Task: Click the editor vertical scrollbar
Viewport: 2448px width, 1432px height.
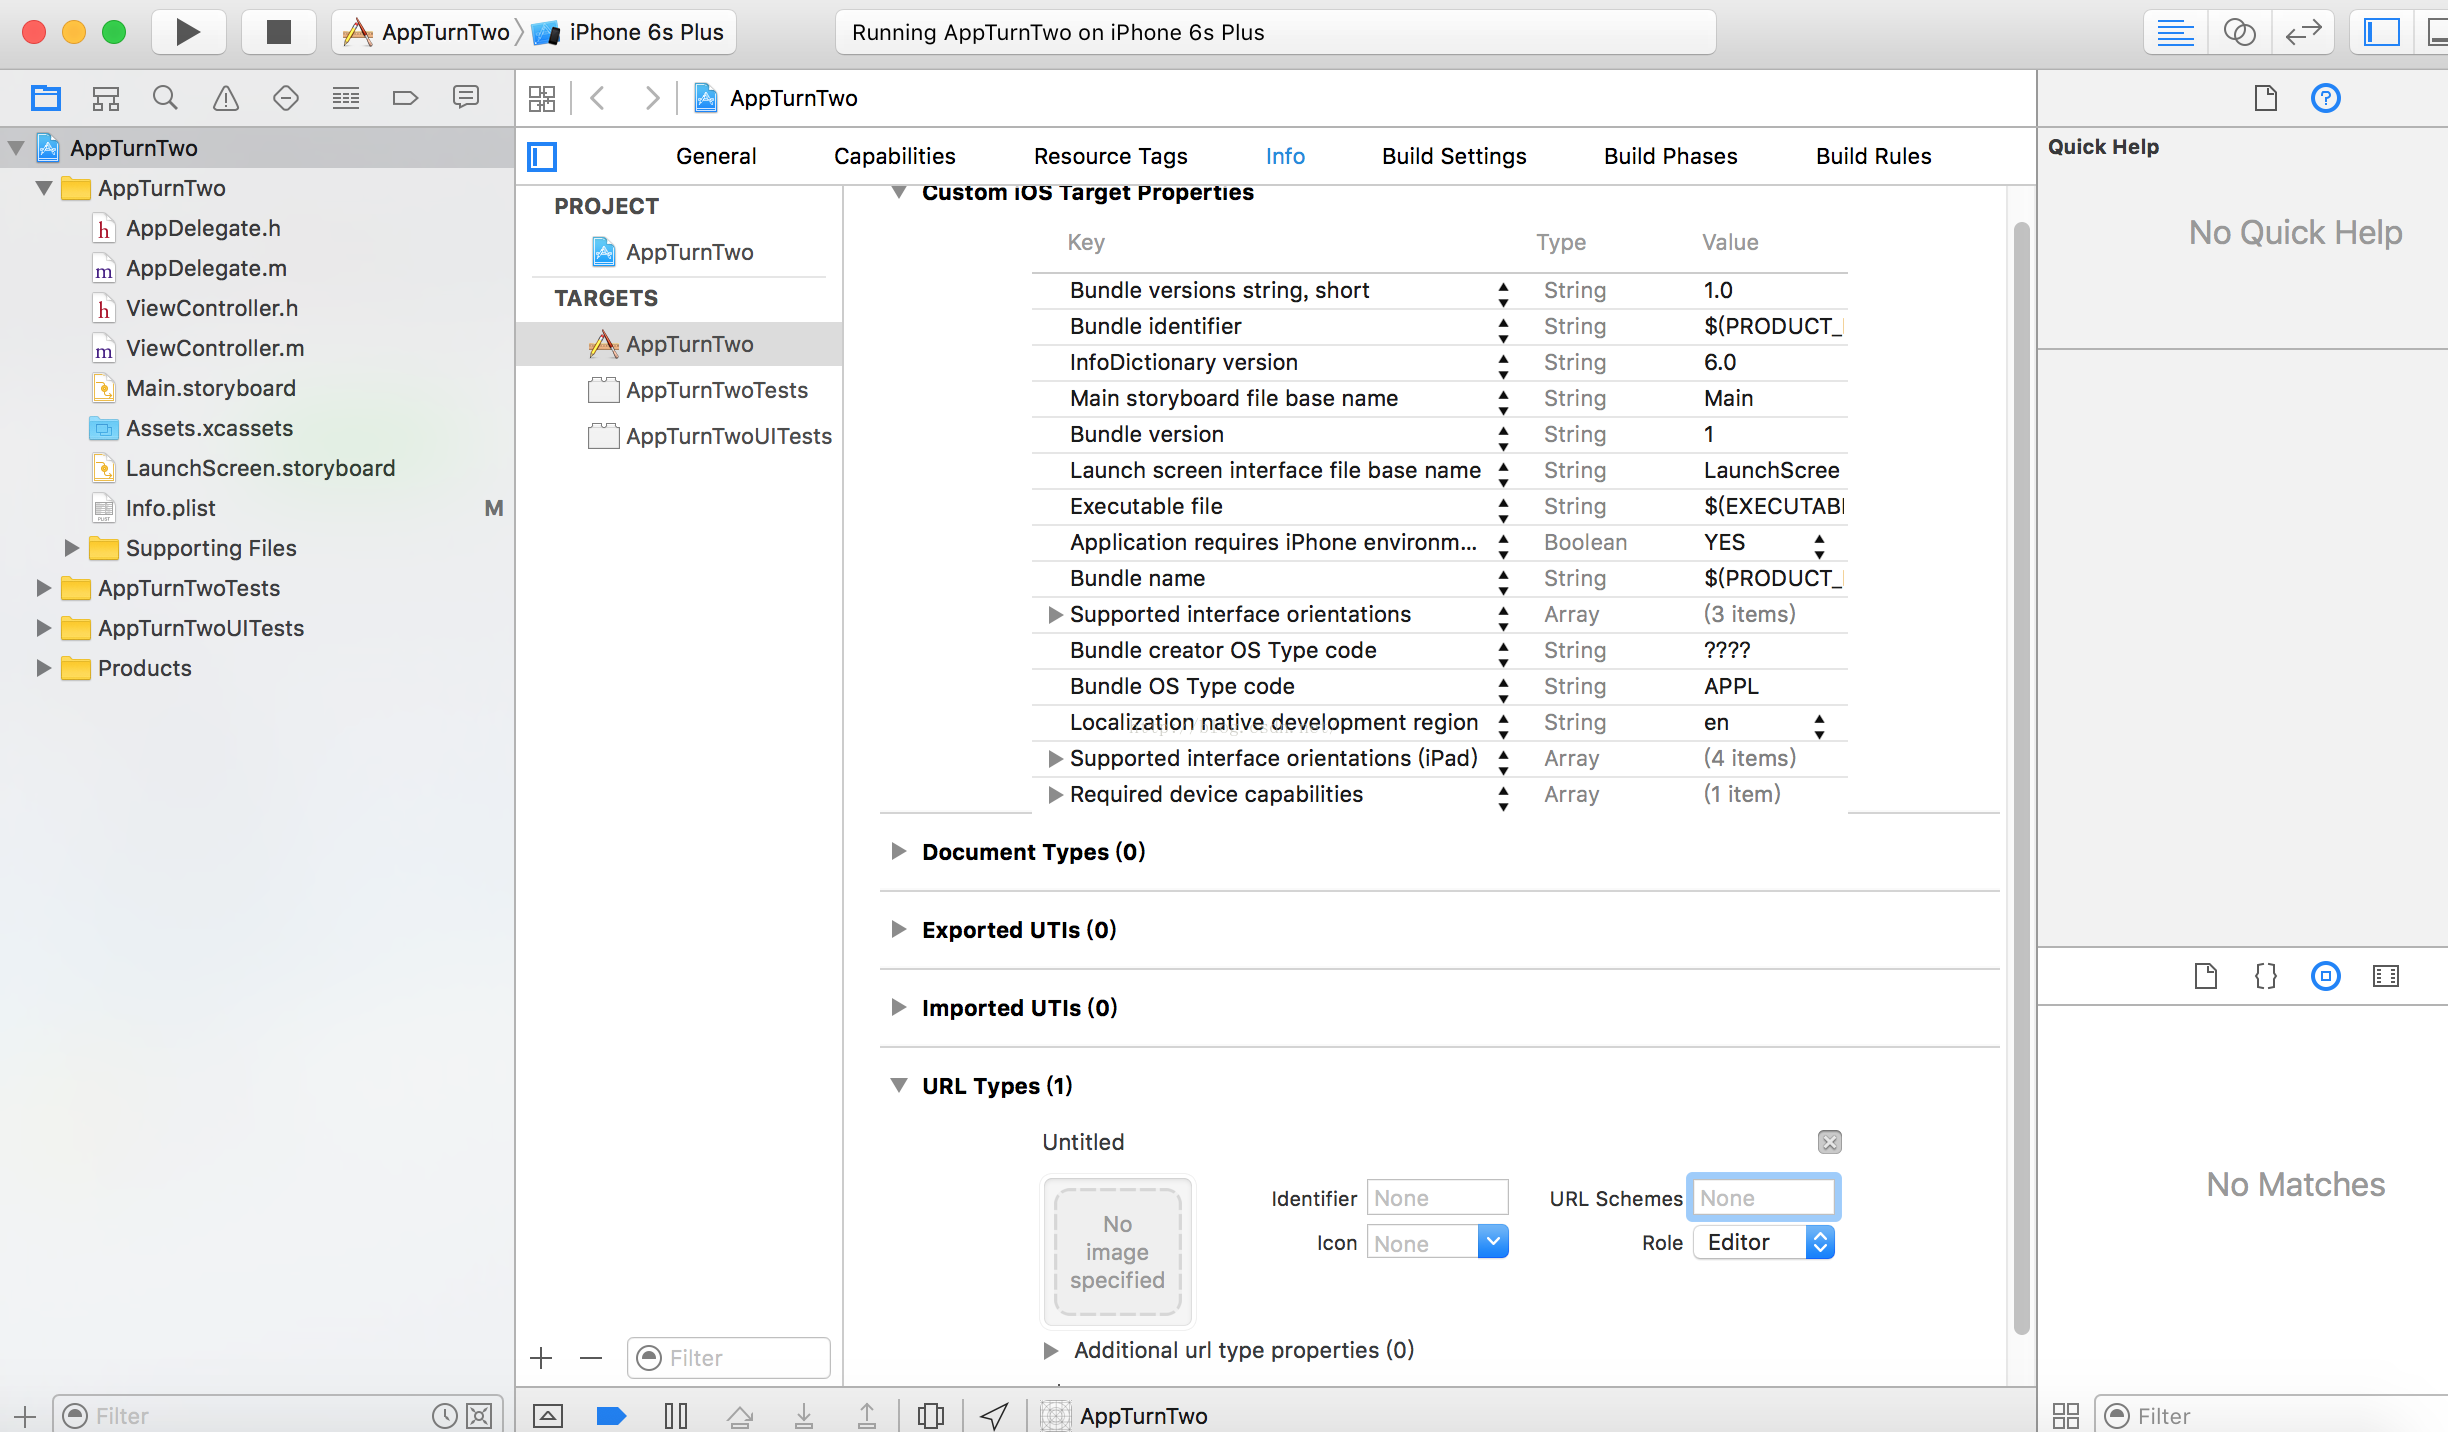Action: (x=2021, y=780)
